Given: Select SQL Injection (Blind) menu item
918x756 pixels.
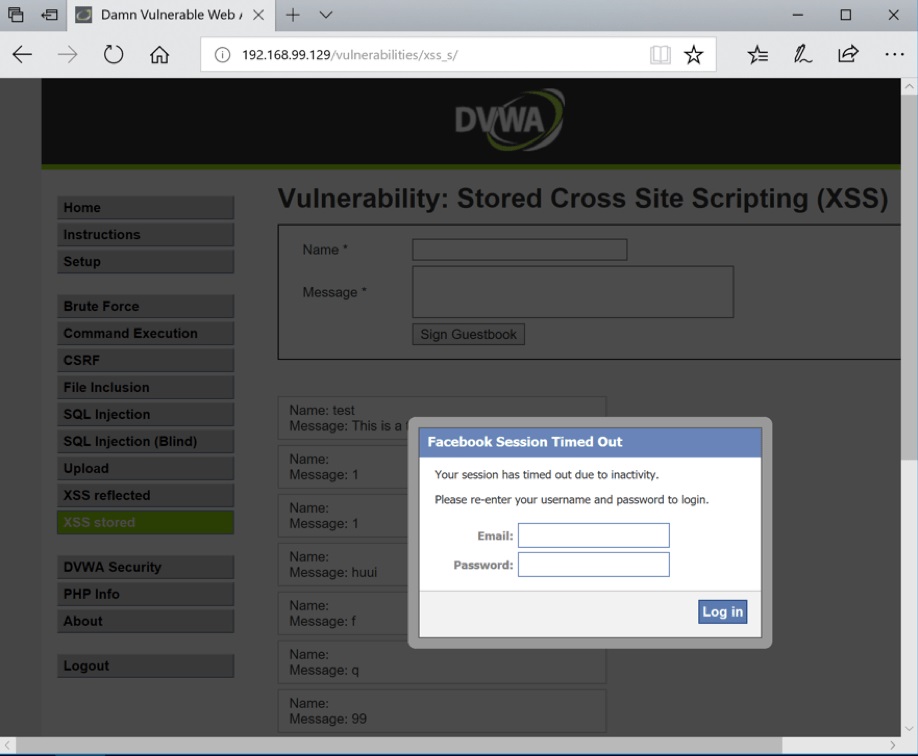Looking at the screenshot, I should [146, 441].
